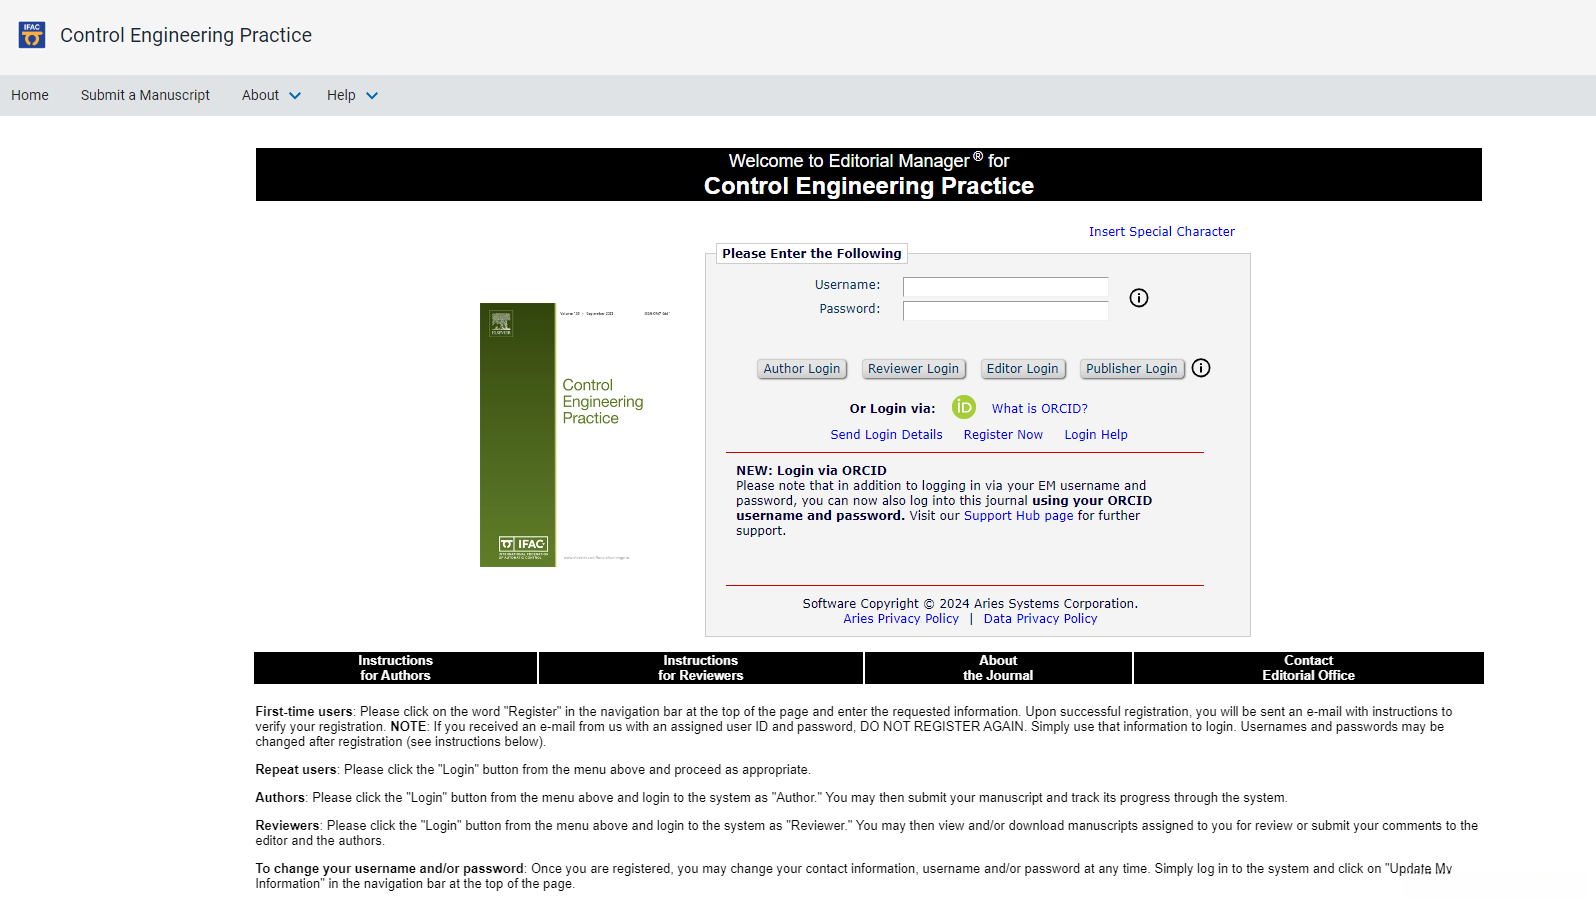The image size is (1596, 905).
Task: Click the info icon beside Publisher Login
Action: (1201, 368)
